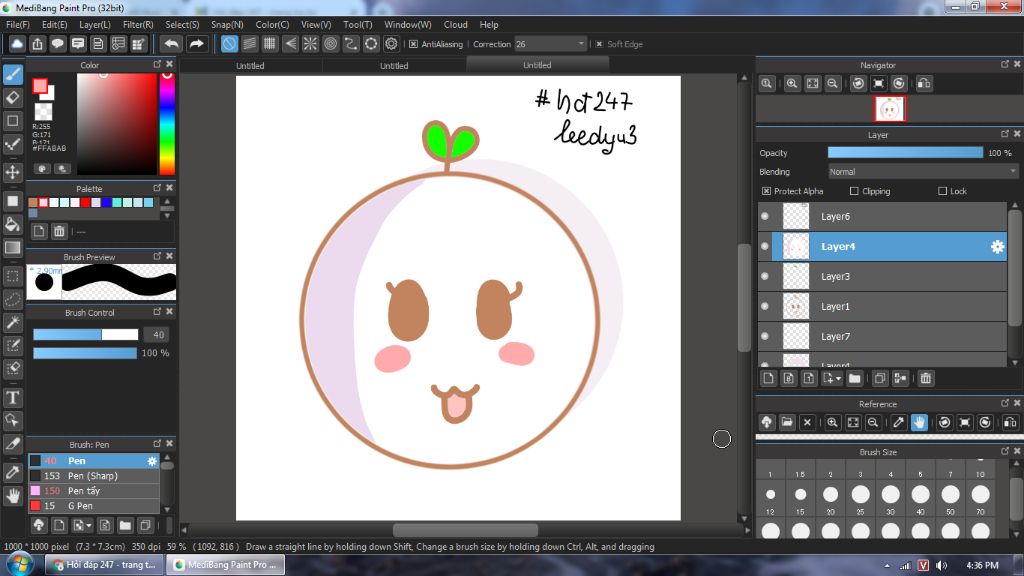Screen dimensions: 1024x576
Task: Select the Eyedropper tool
Action: 13,472
